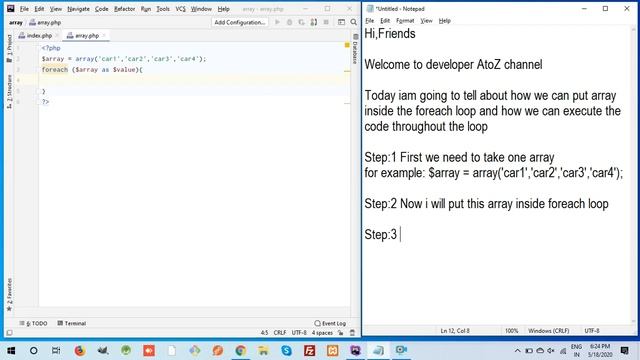Click the array.php breadcrumb in navigation bar
Image resolution: width=640 pixels, height=360 pixels.
tap(45, 22)
